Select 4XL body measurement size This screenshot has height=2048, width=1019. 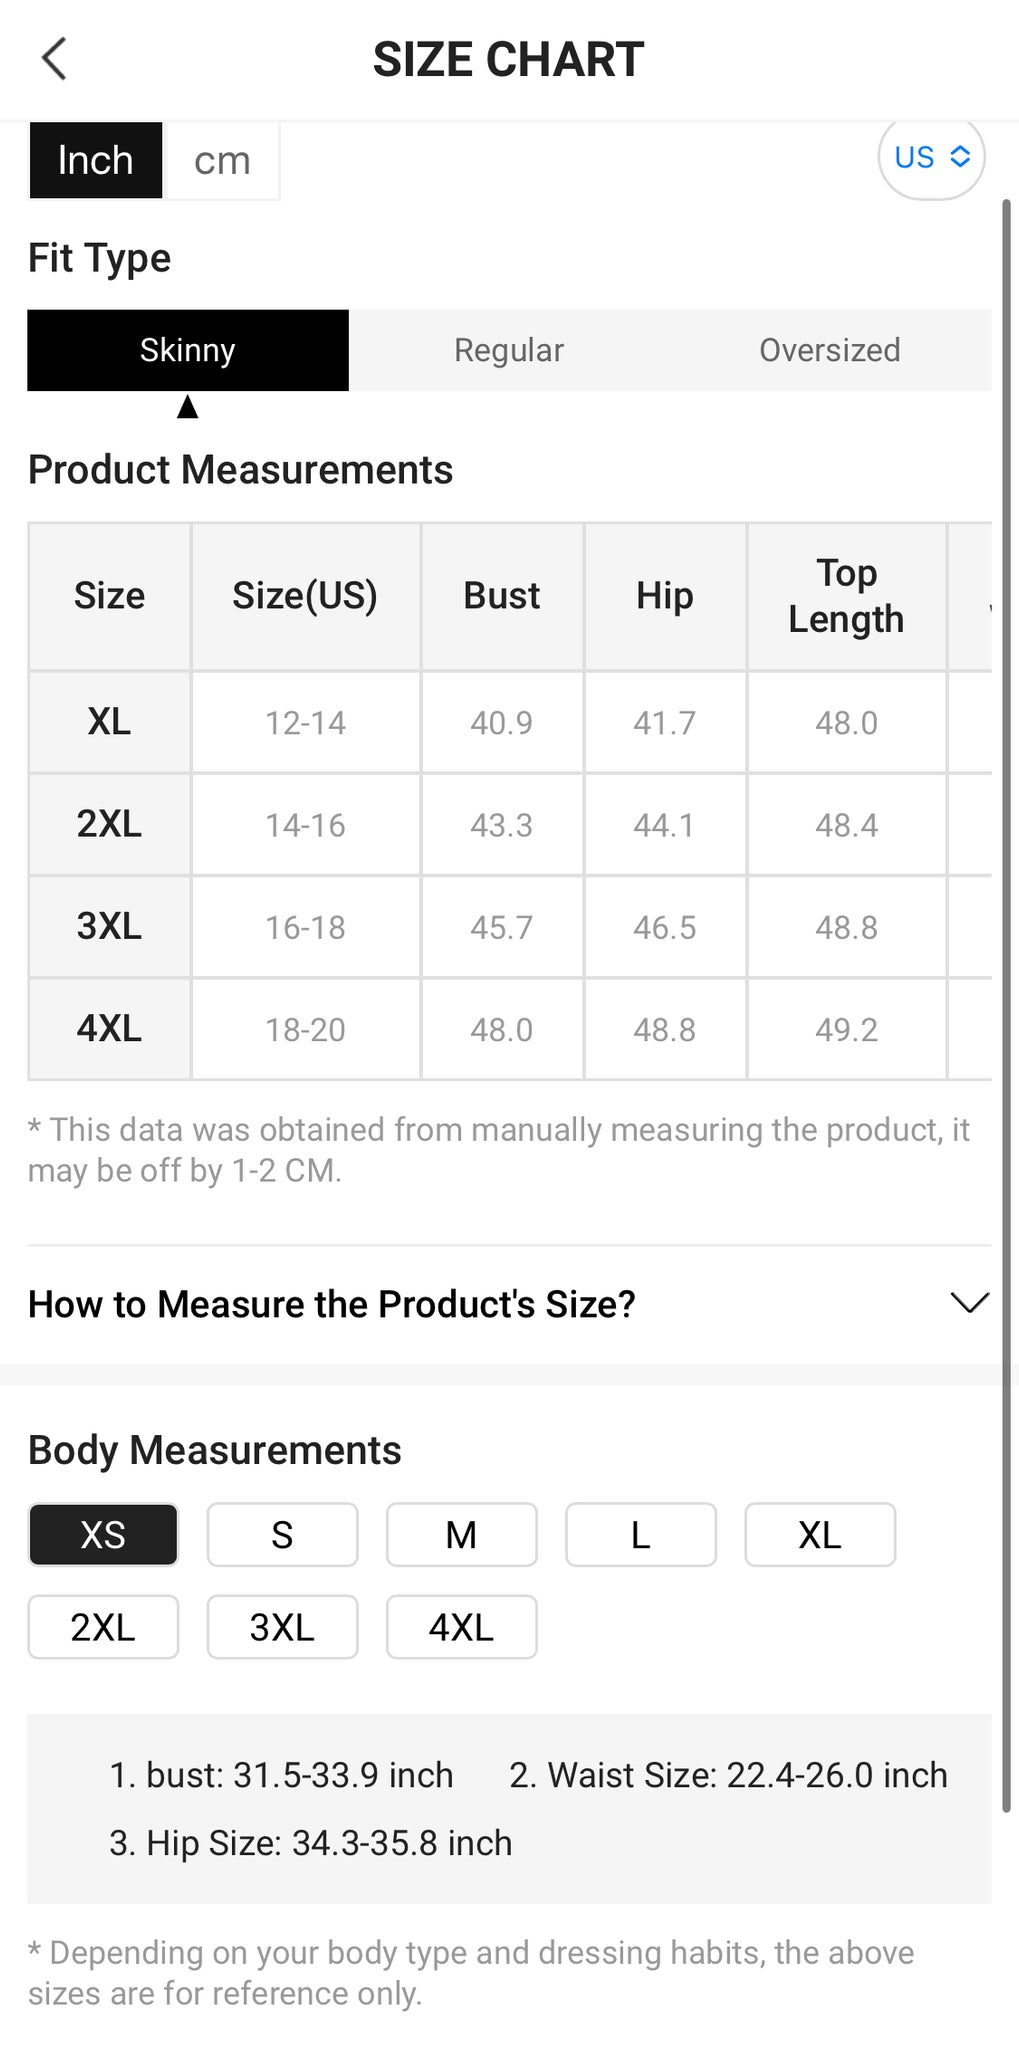pyautogui.click(x=461, y=1627)
